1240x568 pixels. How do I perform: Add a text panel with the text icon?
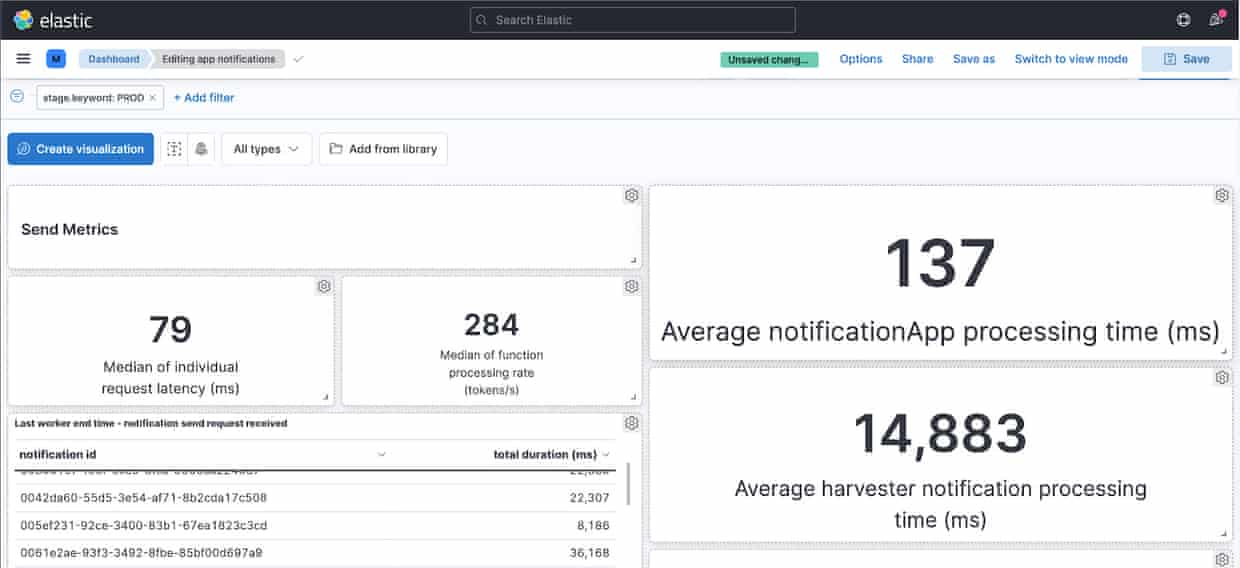point(175,149)
